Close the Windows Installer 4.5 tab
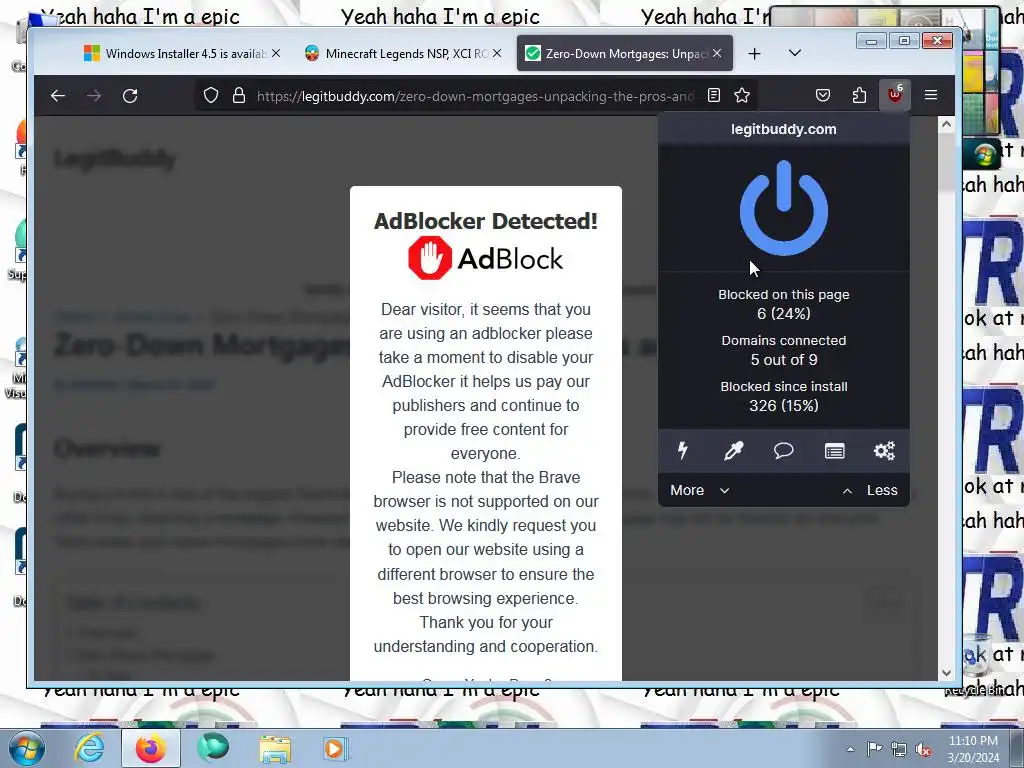This screenshot has width=1024, height=768. (x=276, y=54)
